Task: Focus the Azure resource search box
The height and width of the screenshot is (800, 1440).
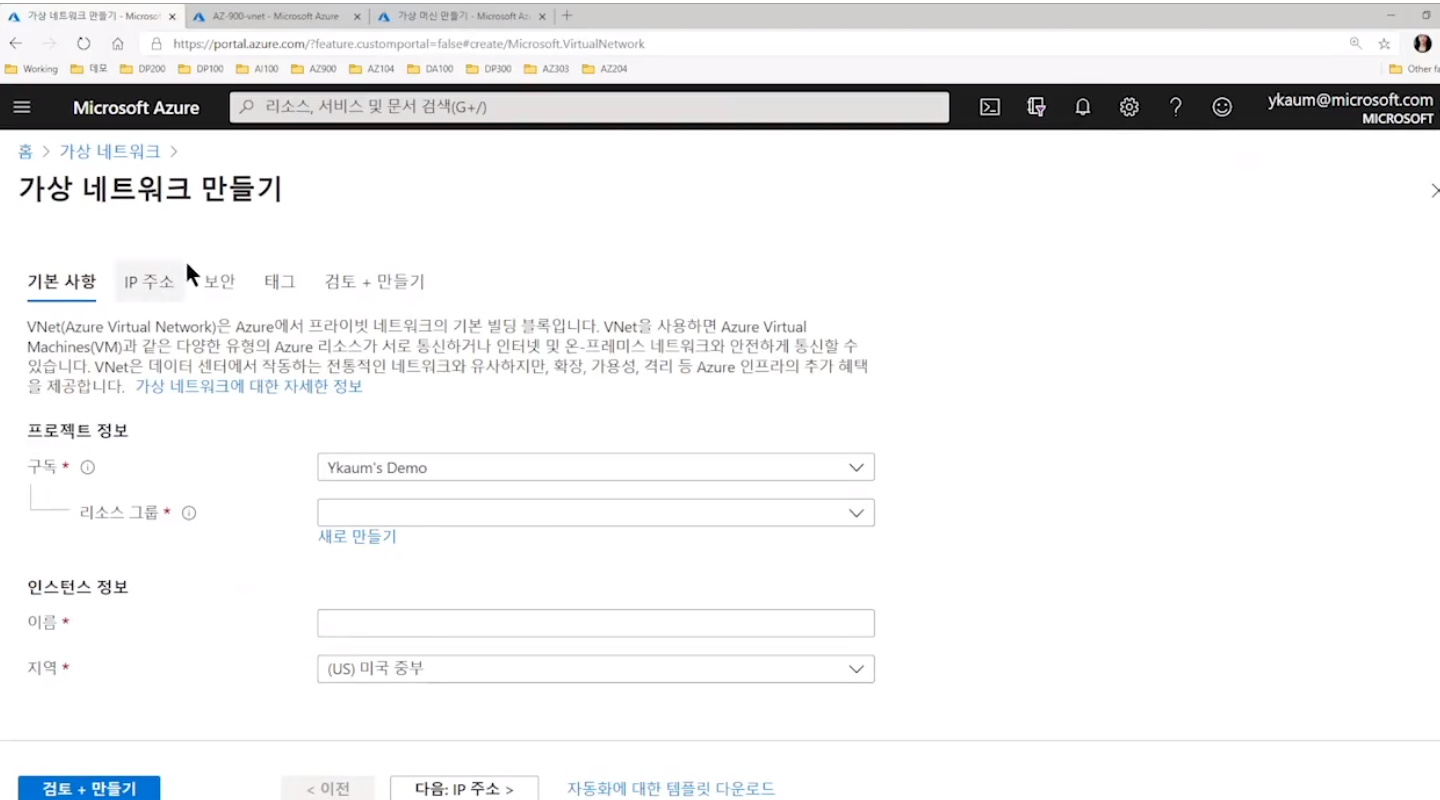Action: 590,107
